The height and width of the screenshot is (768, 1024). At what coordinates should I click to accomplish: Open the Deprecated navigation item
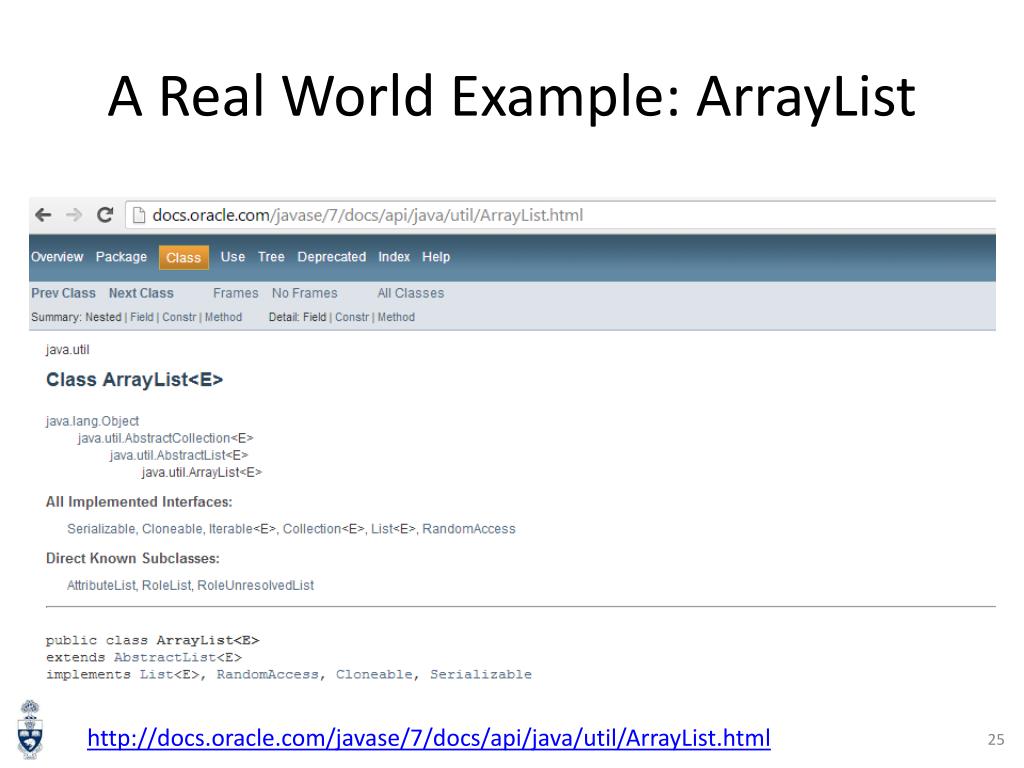click(x=332, y=257)
